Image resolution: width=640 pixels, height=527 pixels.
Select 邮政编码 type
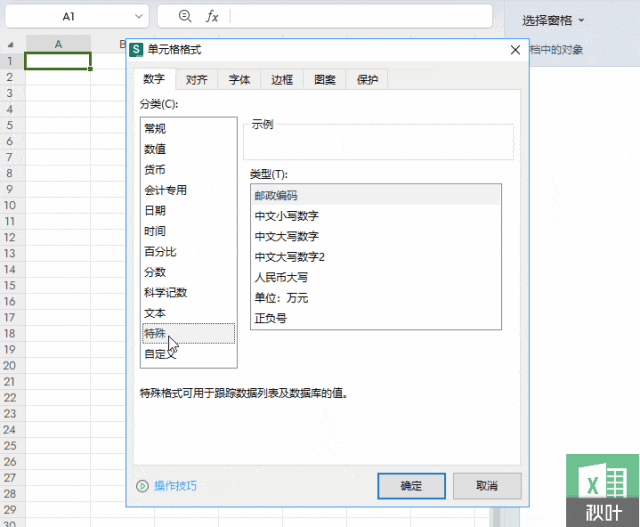[x=376, y=196]
